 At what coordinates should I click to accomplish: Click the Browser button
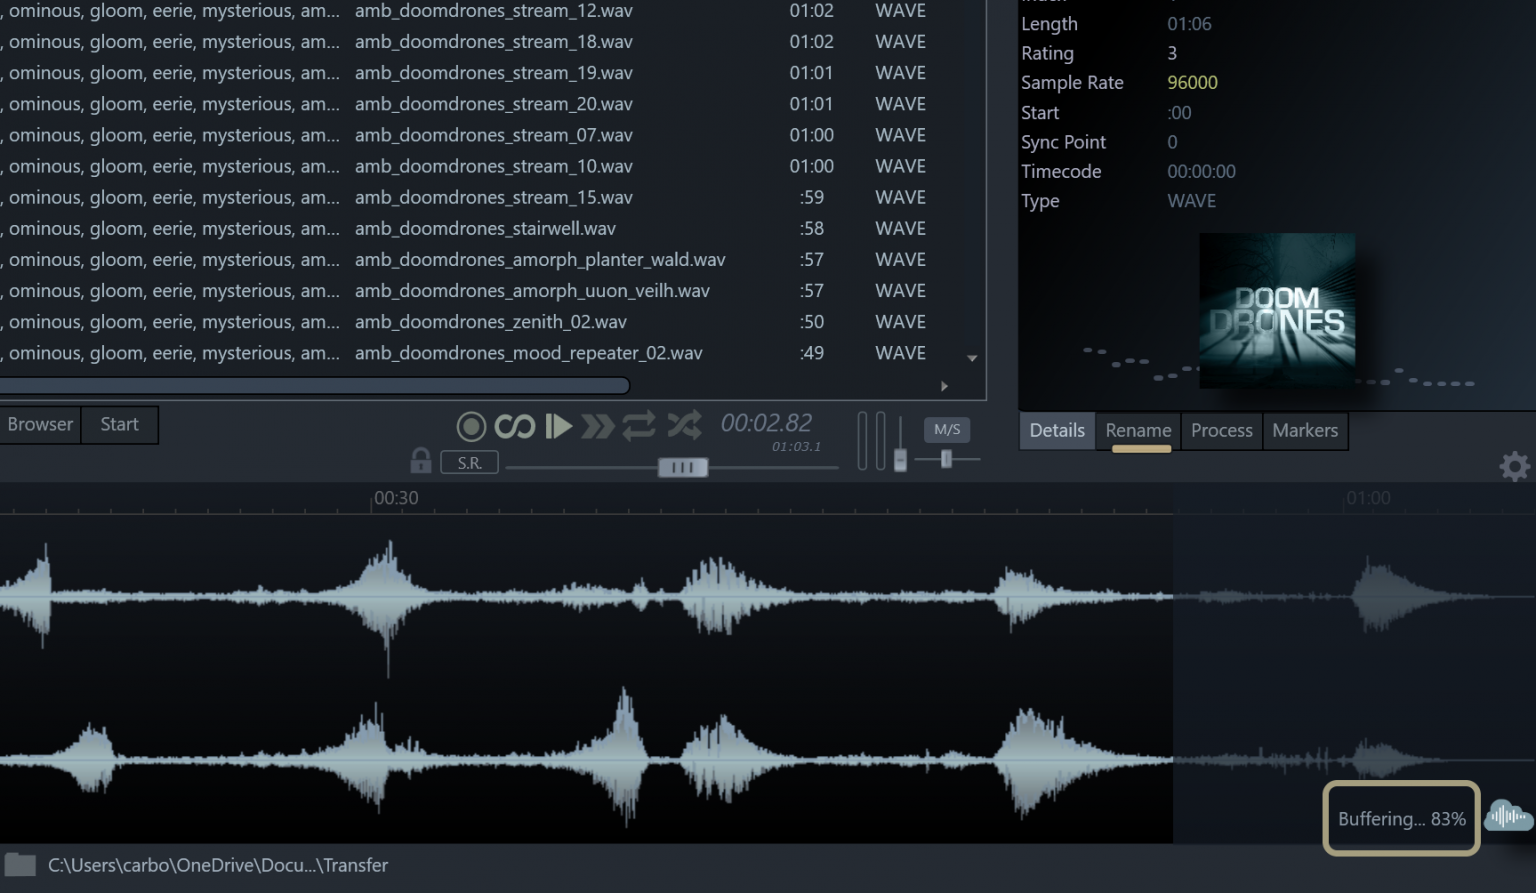pos(39,424)
